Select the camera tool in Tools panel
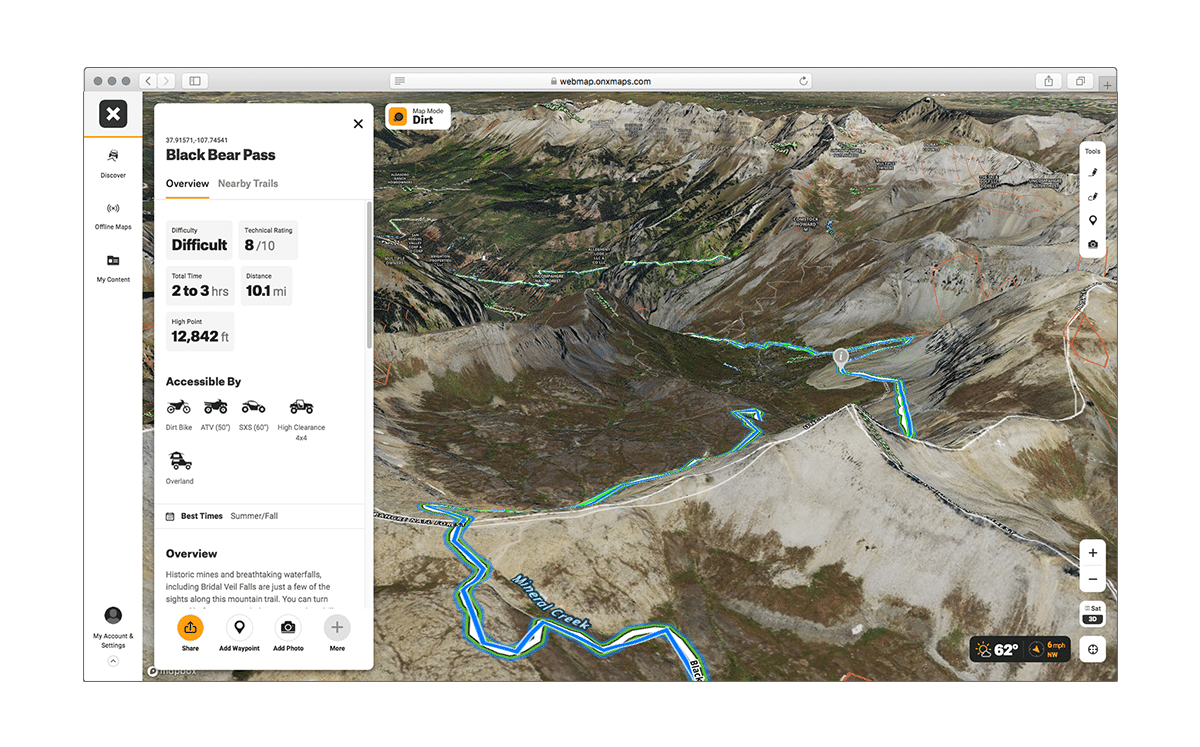 coord(1093,244)
